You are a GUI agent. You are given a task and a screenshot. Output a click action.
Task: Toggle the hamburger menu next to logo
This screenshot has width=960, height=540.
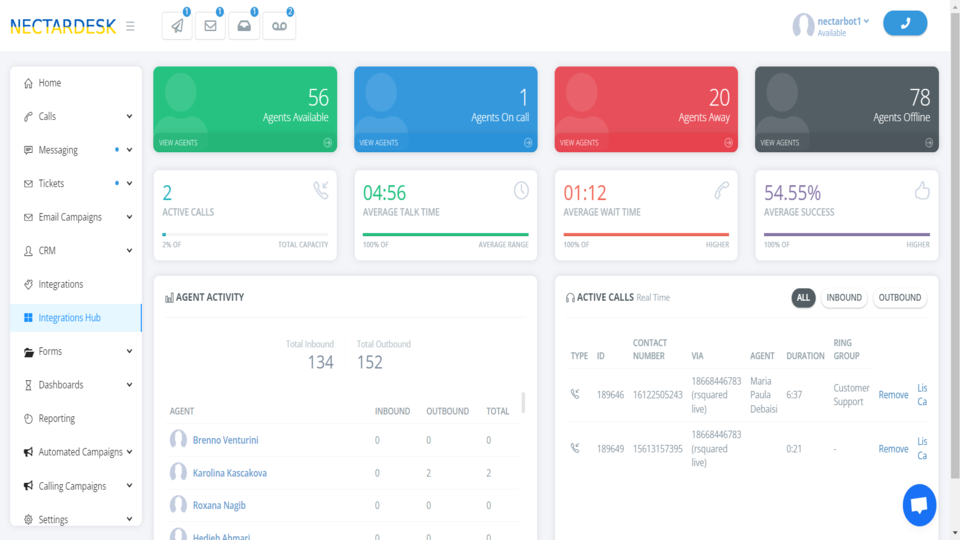point(130,26)
